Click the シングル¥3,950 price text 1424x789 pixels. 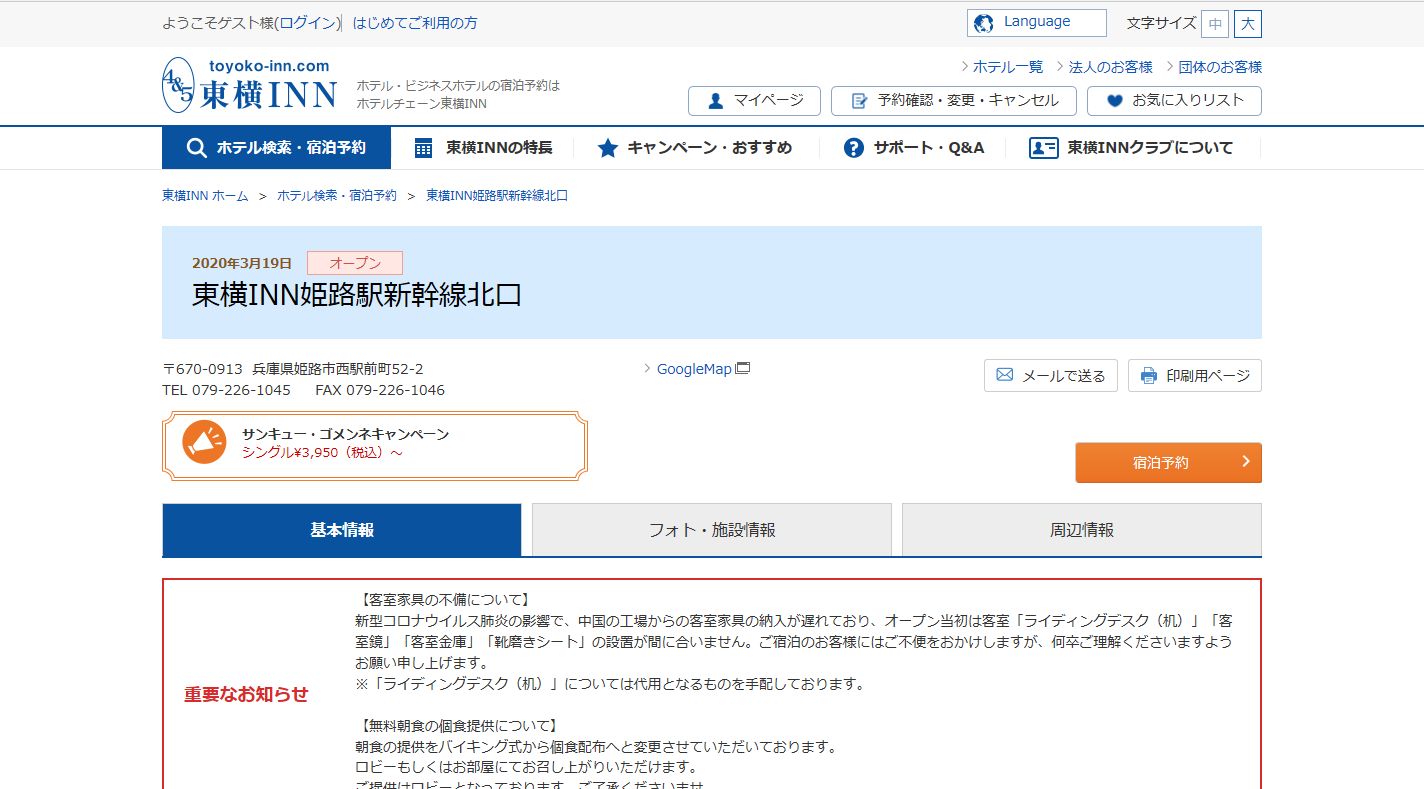(x=323, y=453)
